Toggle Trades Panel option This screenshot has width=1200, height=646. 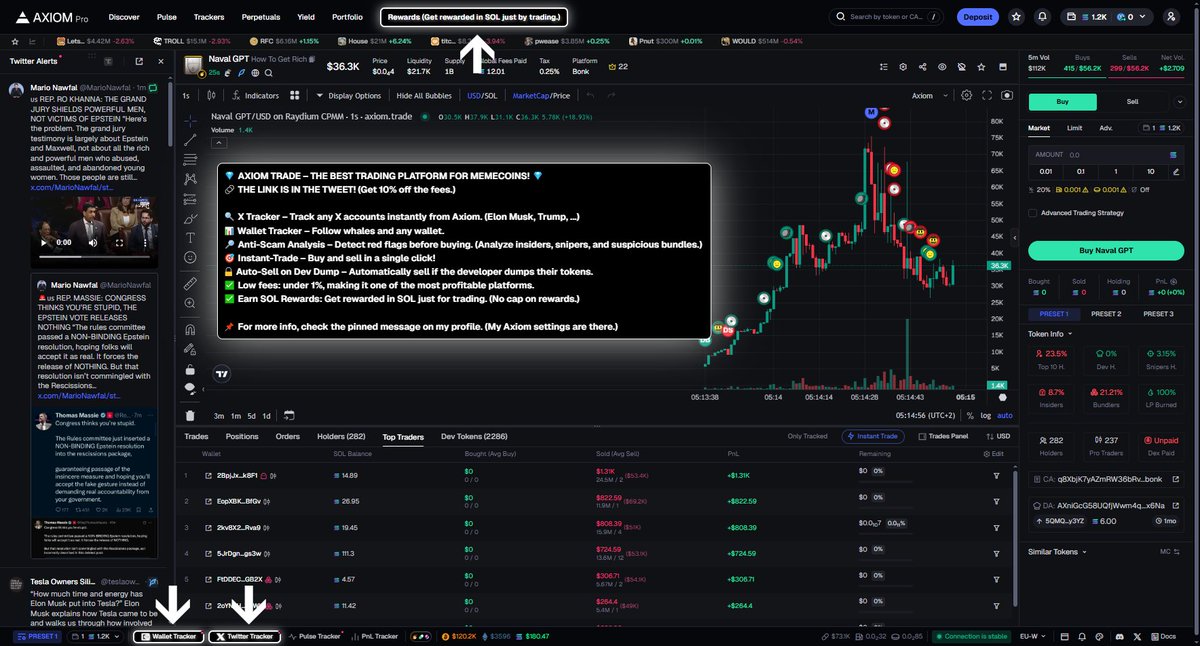tap(943, 436)
